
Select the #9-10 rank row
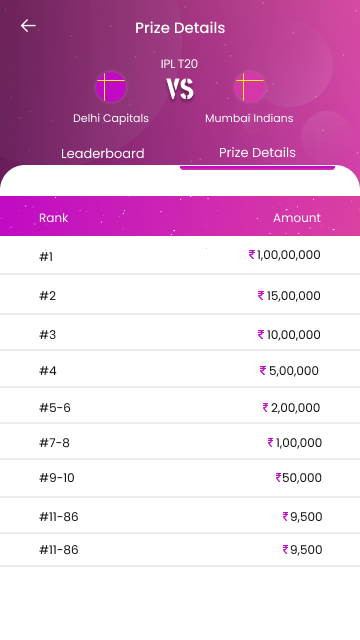pyautogui.click(x=180, y=478)
